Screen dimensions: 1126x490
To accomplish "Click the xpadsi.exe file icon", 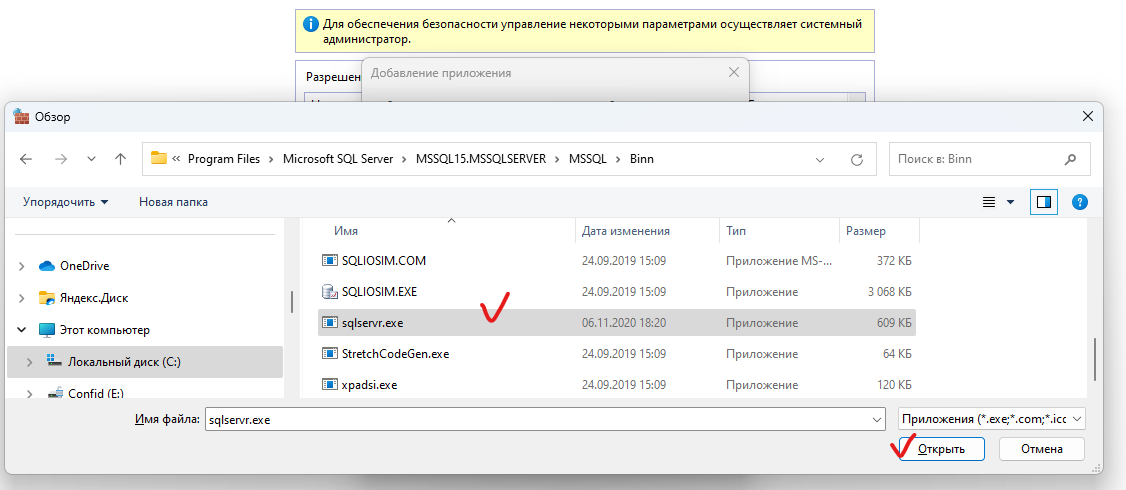I will tap(330, 384).
